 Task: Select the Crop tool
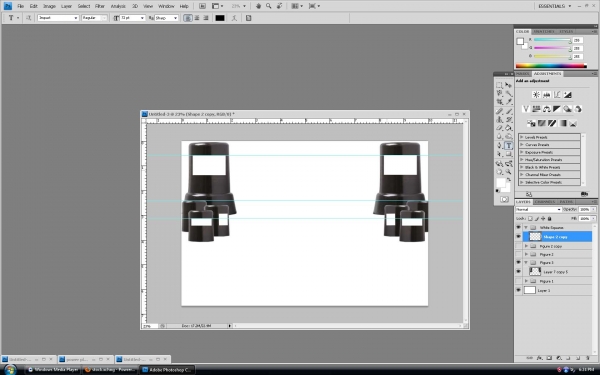point(499,102)
